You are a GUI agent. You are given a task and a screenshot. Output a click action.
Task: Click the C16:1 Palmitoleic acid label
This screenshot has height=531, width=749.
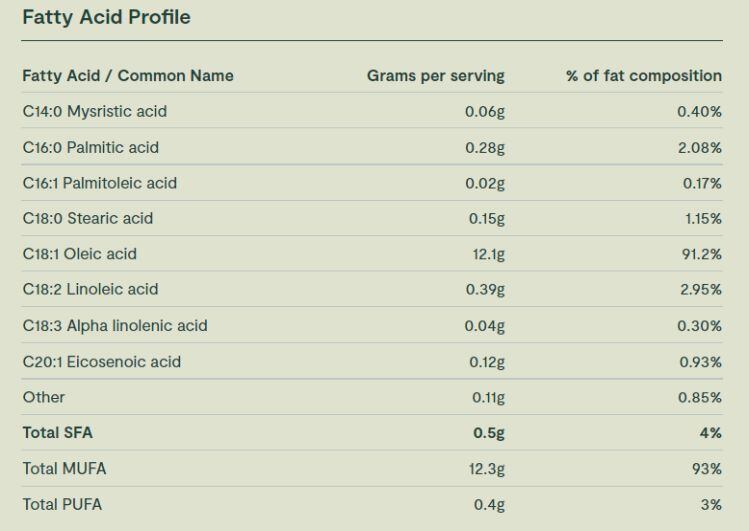[x=99, y=183]
